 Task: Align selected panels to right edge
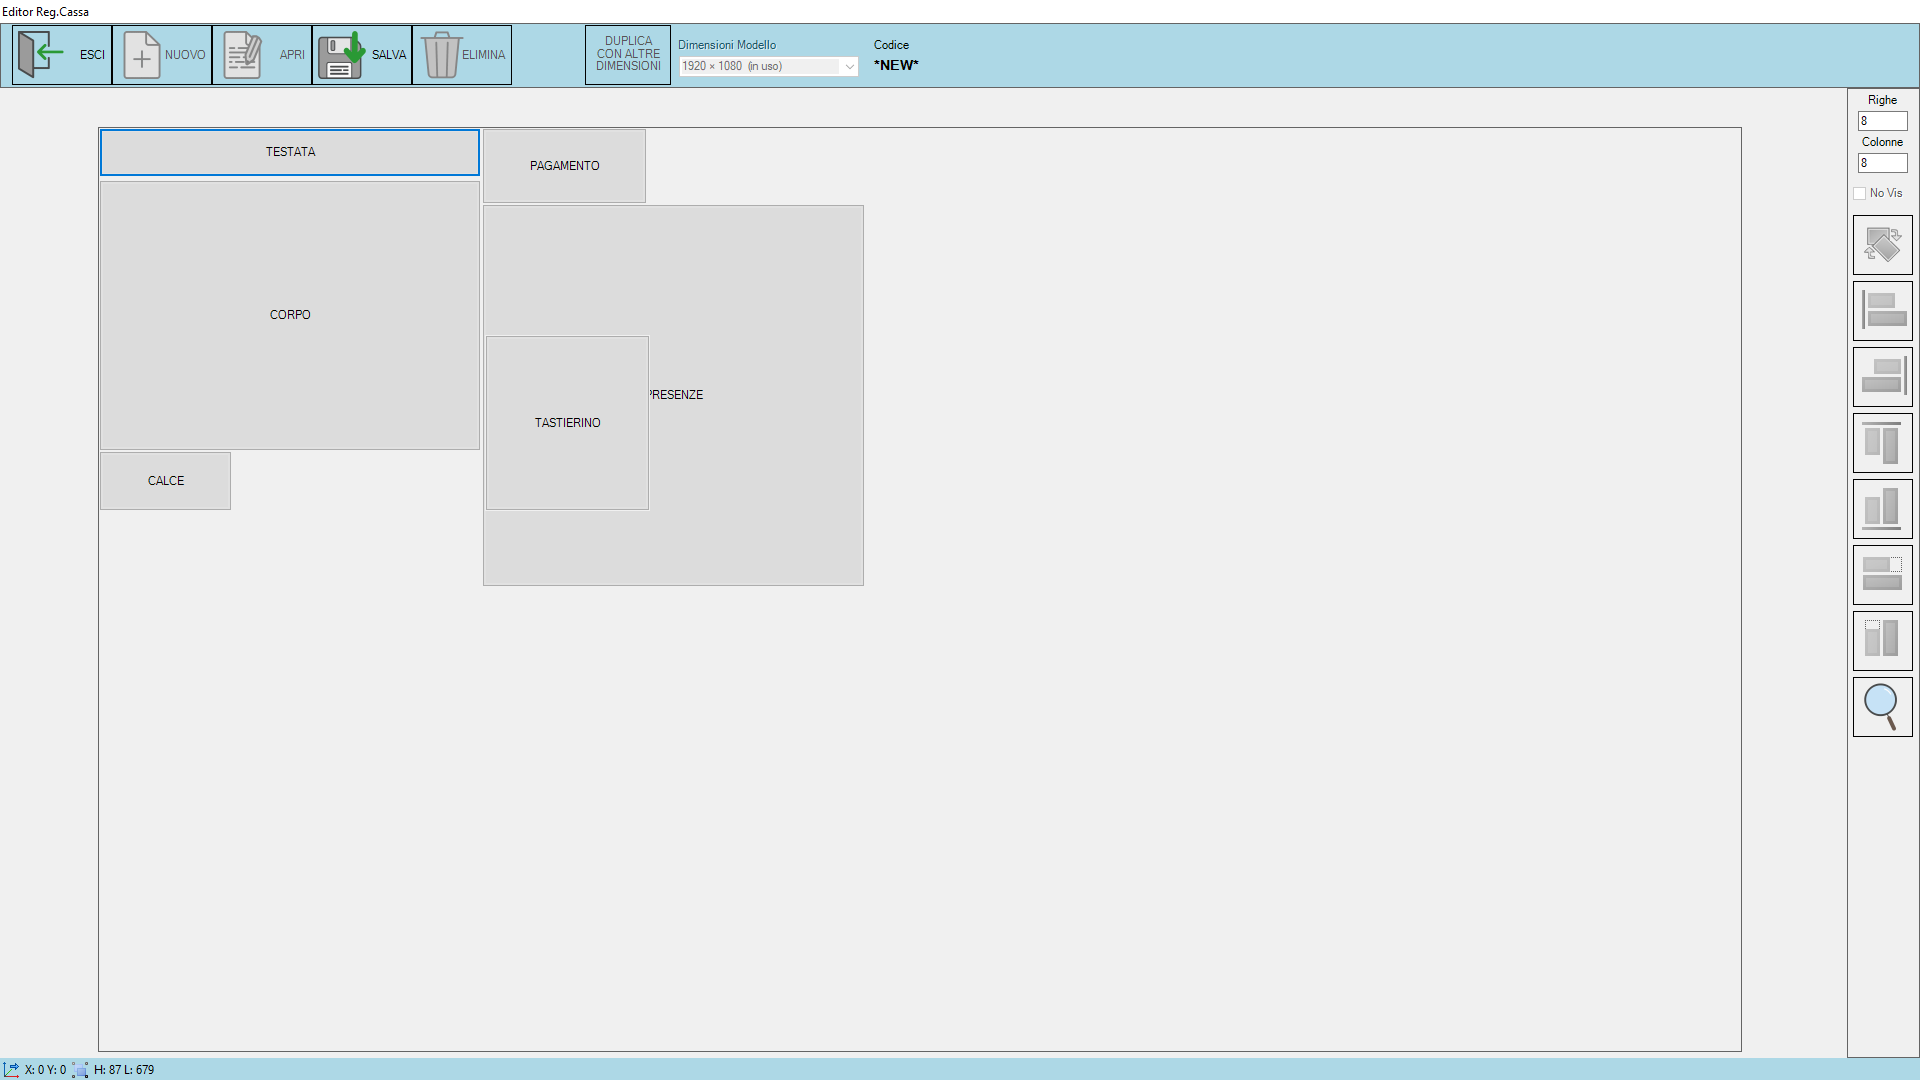pos(1882,377)
